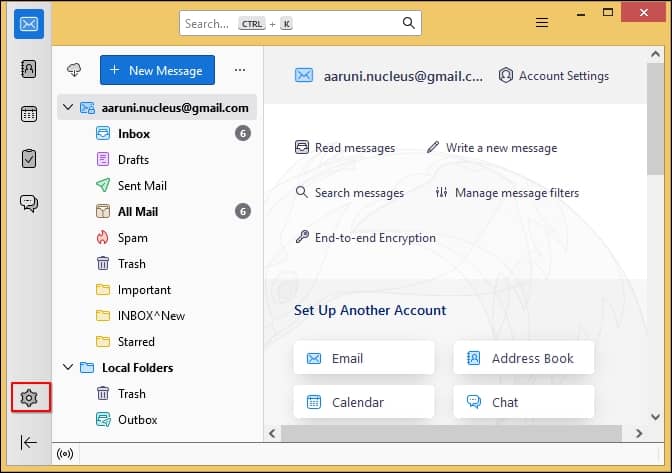Switch to the Tasks space icon
Screen dimensions: 672x473
(x=28, y=158)
